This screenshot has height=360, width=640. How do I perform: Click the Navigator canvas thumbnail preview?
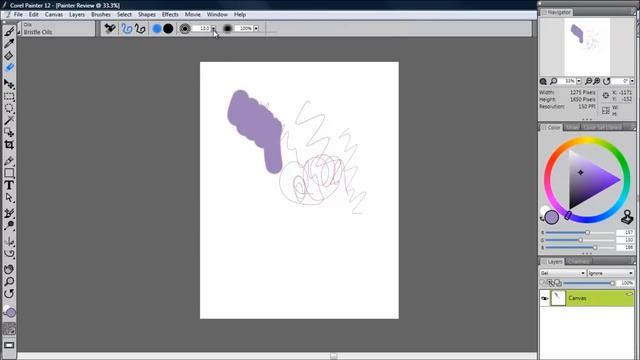(587, 47)
